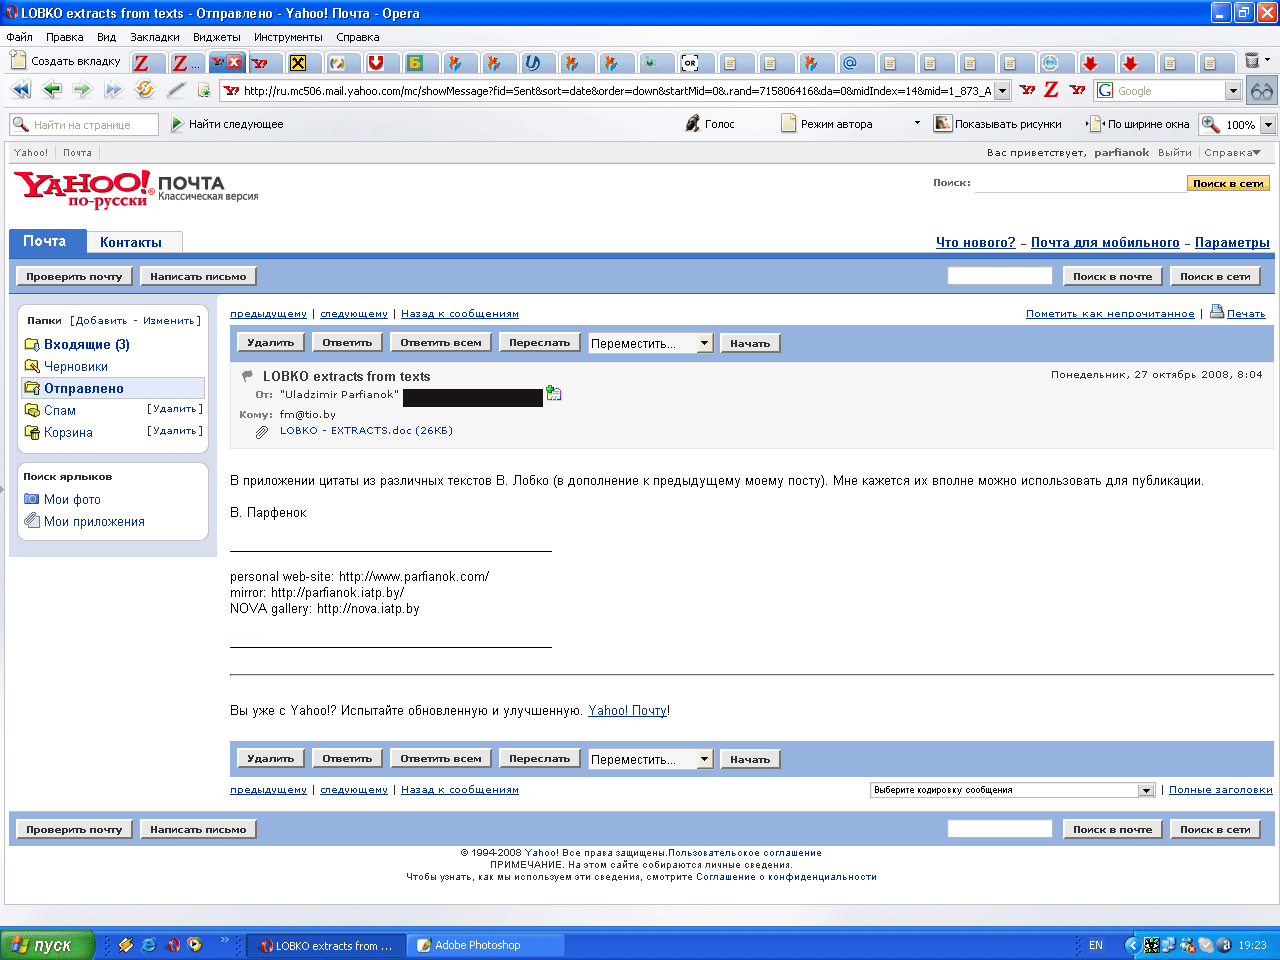This screenshot has height=960, width=1280.
Task: Click the browser reload icon
Action: tap(145, 90)
